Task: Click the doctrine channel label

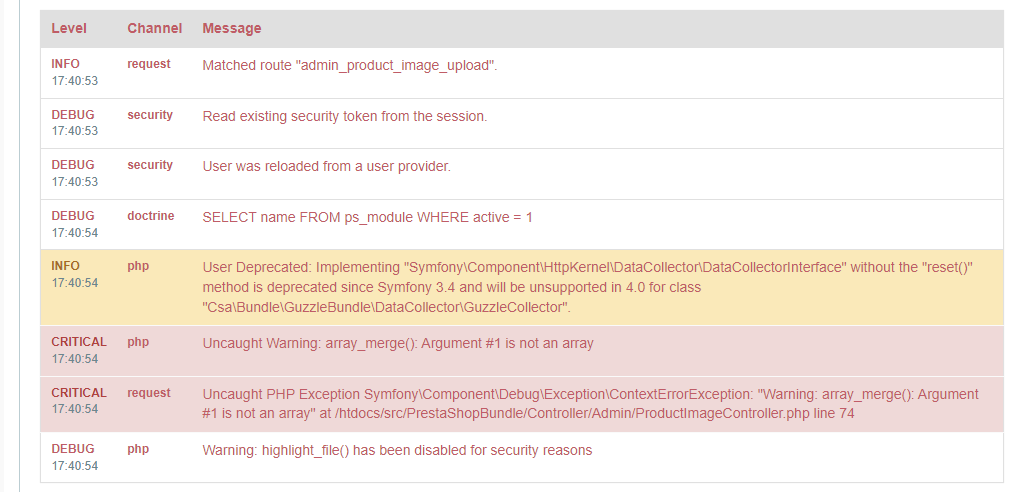Action: tap(150, 216)
